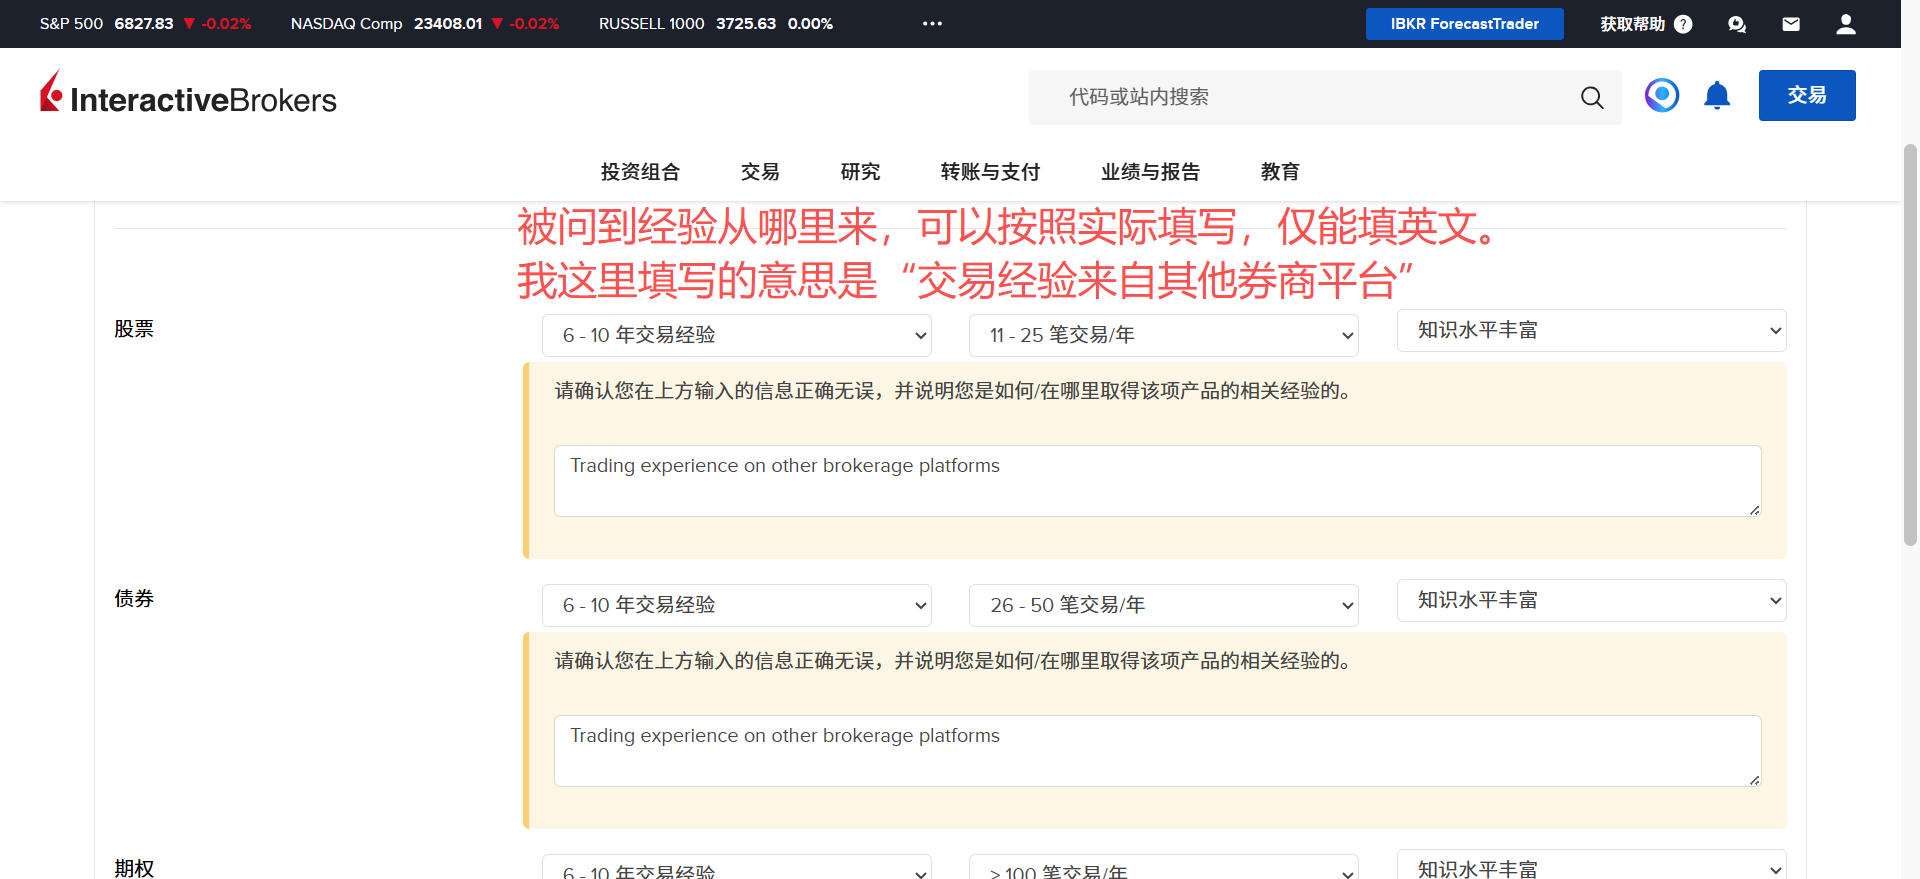The height and width of the screenshot is (879, 1920).
Task: Click the page vertical scrollbar
Action: (1910, 345)
